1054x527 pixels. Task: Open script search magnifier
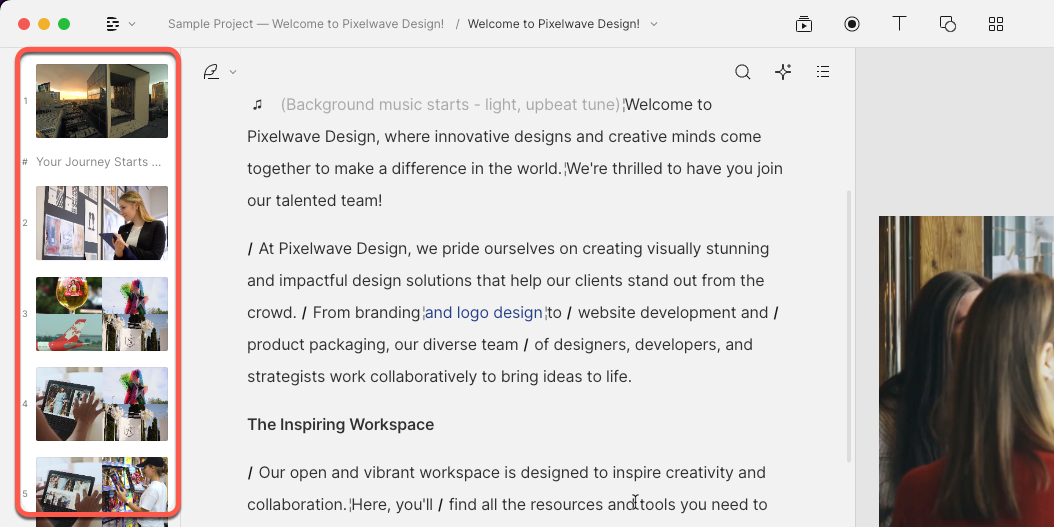(743, 72)
